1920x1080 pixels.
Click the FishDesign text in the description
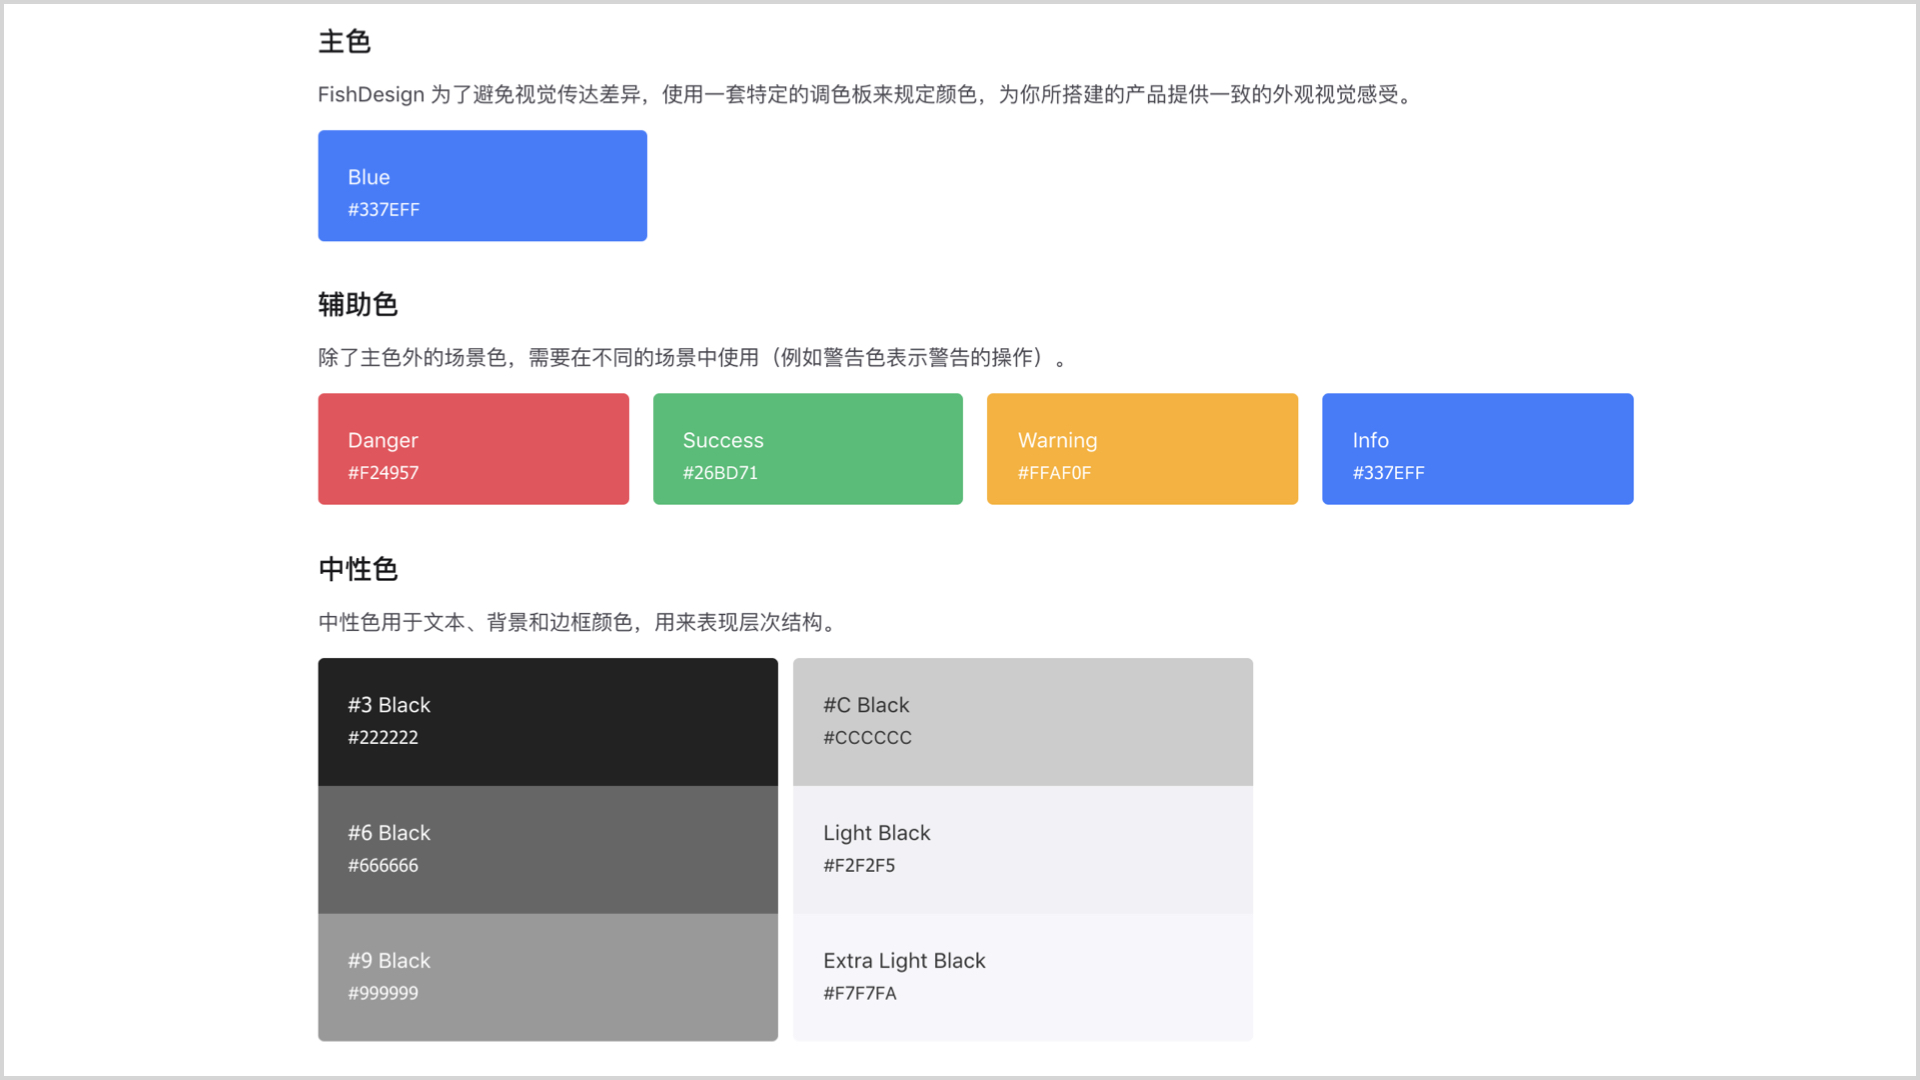tap(368, 94)
